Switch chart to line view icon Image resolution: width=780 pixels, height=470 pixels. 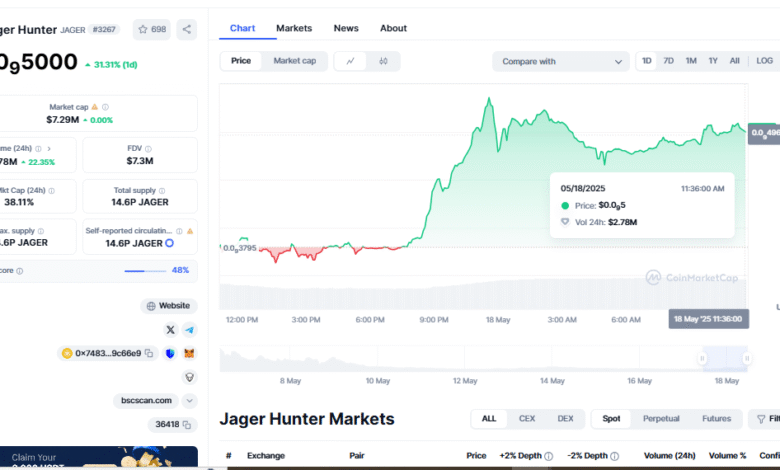click(350, 61)
